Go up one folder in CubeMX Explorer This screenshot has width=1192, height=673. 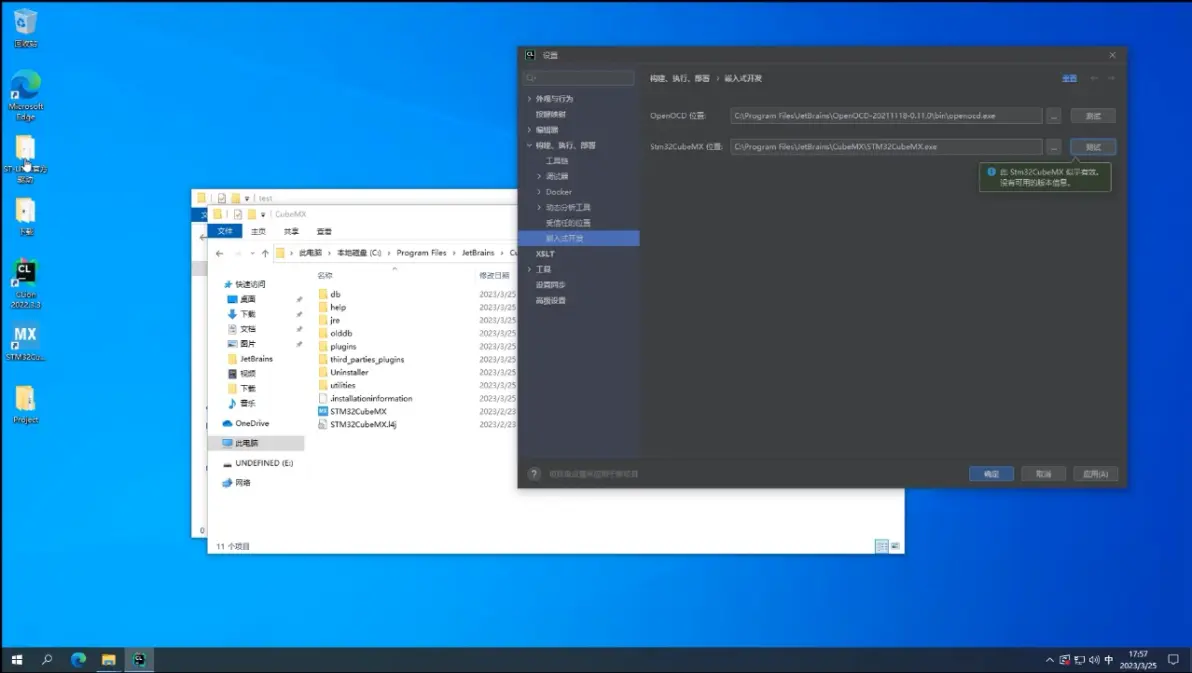tap(265, 253)
